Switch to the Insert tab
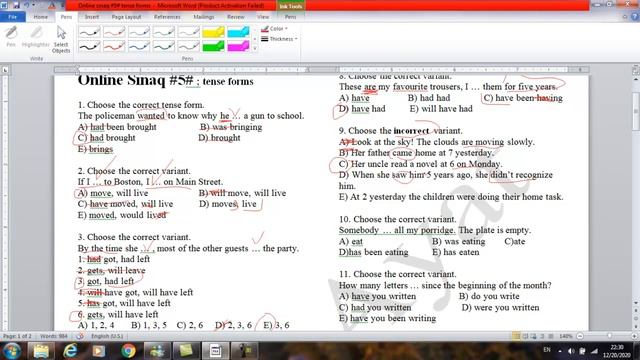 (92, 17)
